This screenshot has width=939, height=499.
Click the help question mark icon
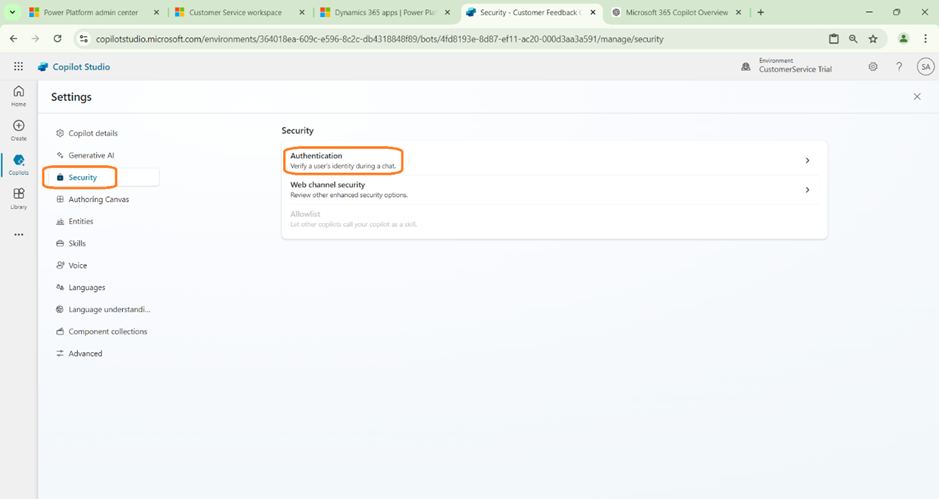pos(899,67)
